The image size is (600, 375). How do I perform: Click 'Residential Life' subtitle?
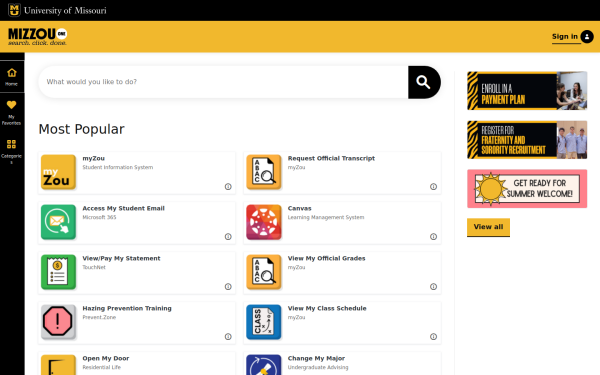pyautogui.click(x=101, y=367)
